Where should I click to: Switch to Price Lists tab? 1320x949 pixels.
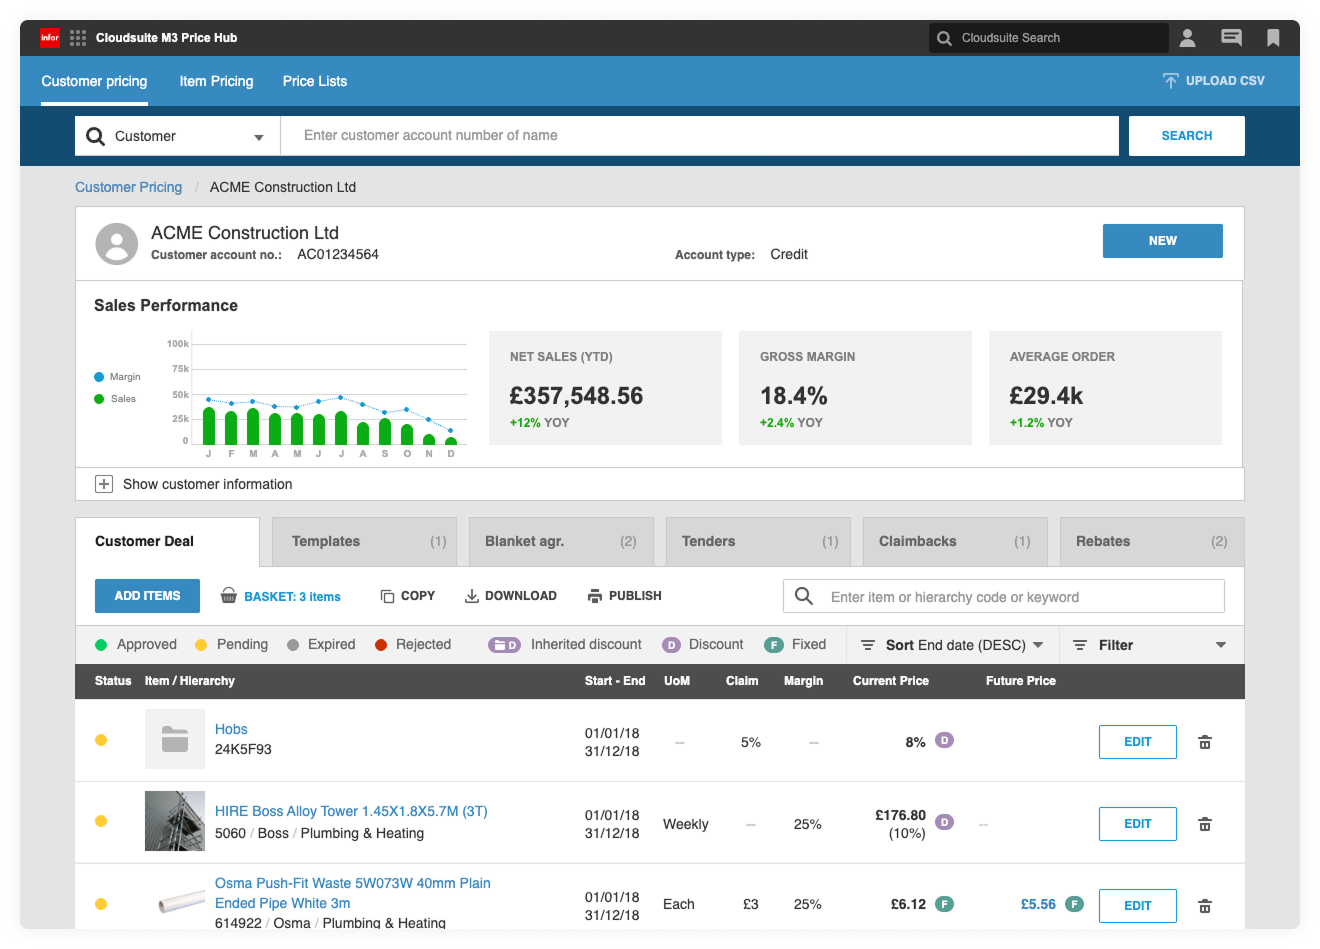(315, 81)
